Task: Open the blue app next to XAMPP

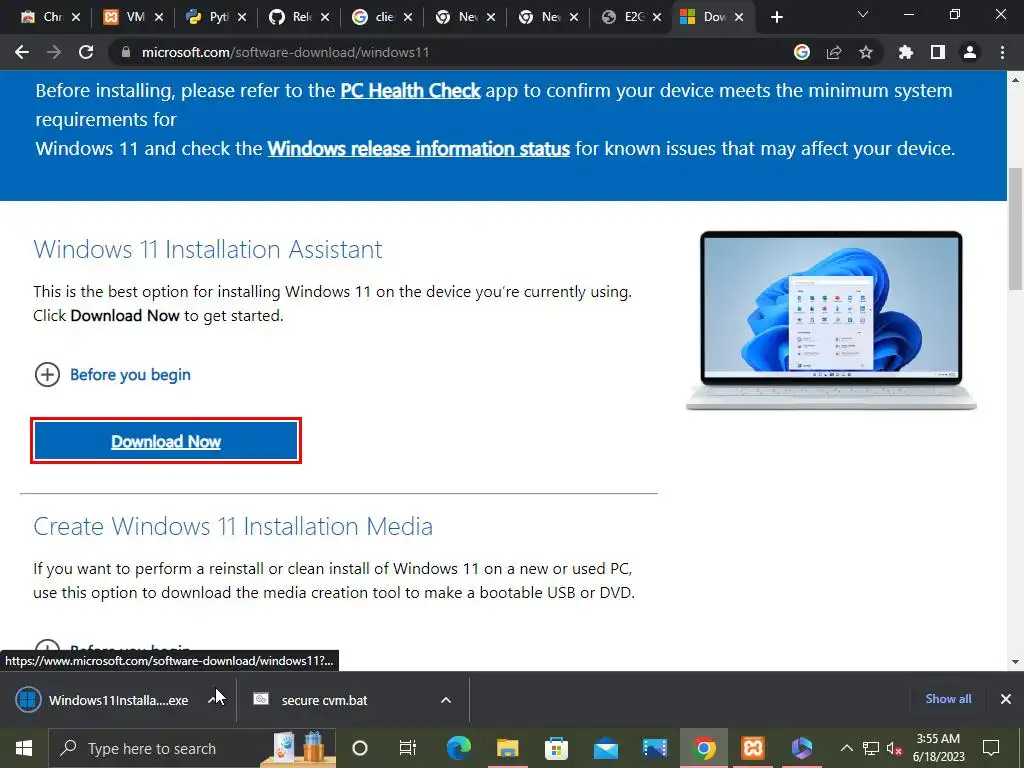Action: (x=802, y=748)
